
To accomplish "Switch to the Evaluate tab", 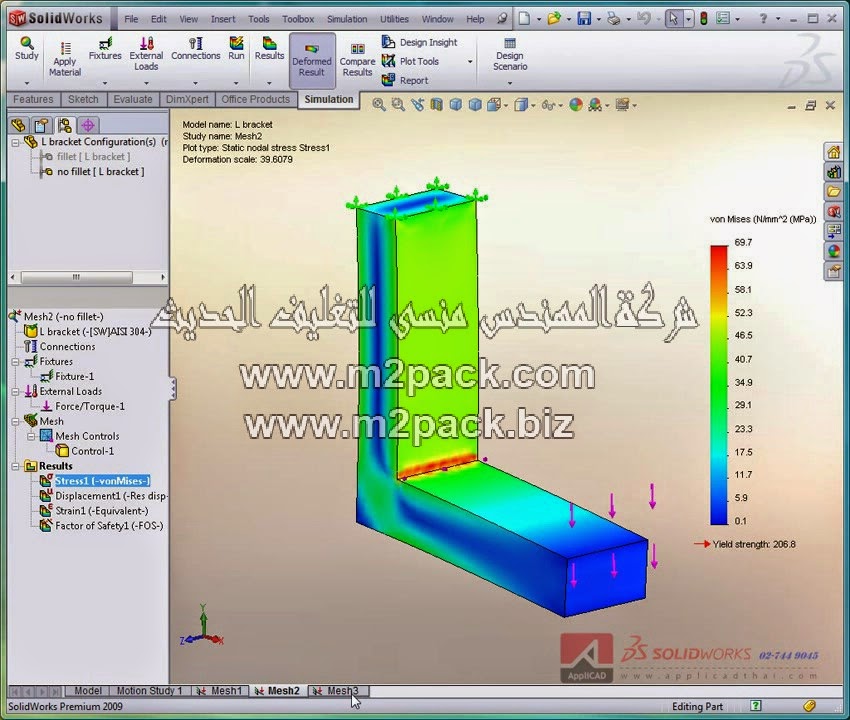I will 133,99.
